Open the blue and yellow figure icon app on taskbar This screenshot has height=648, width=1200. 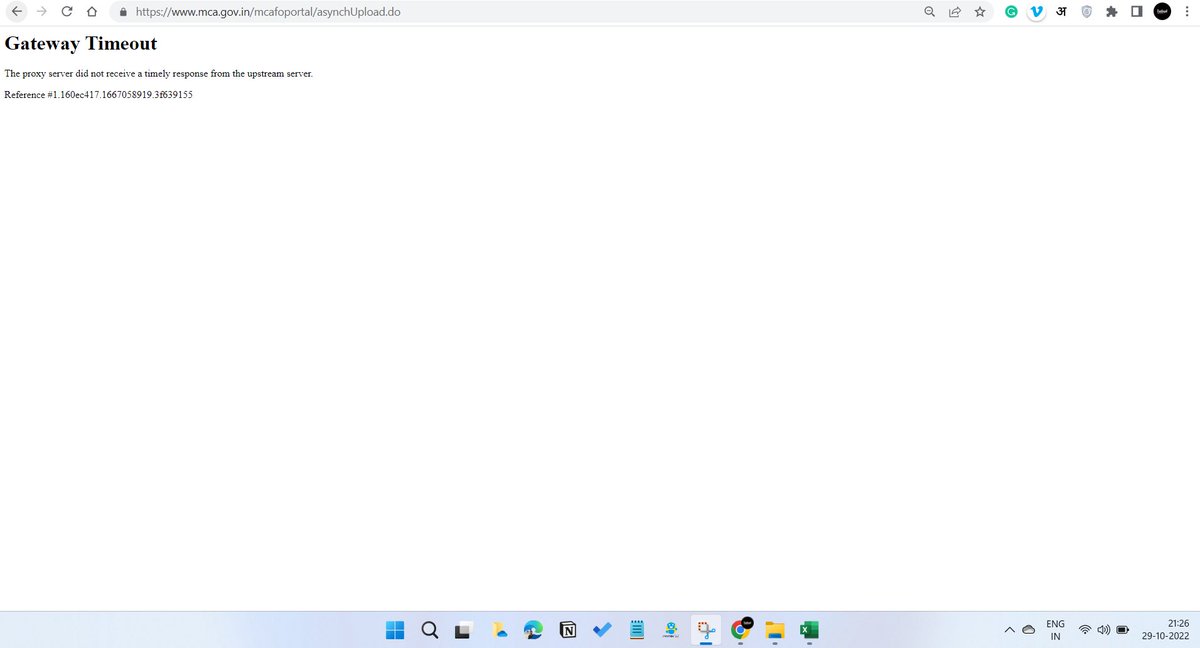coord(672,630)
